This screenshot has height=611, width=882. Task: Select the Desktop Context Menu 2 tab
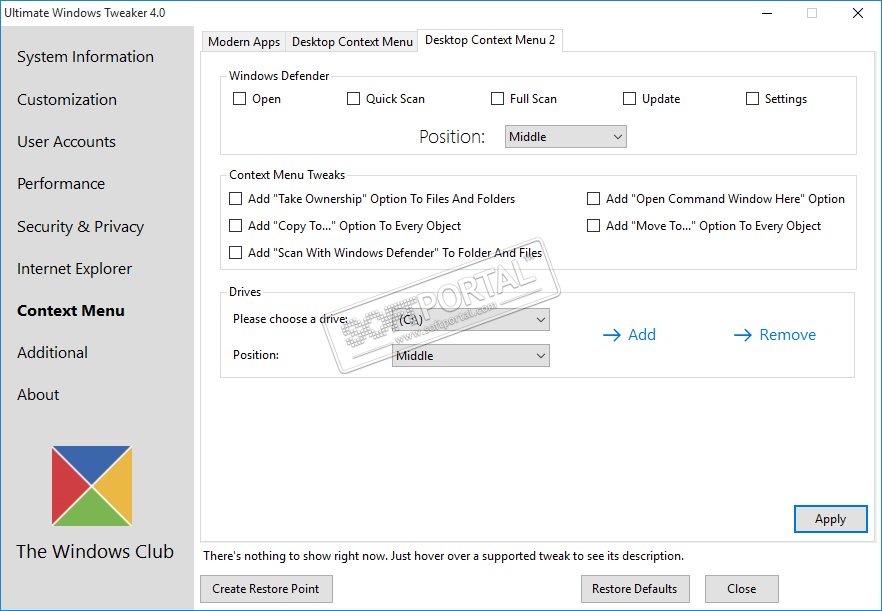490,40
